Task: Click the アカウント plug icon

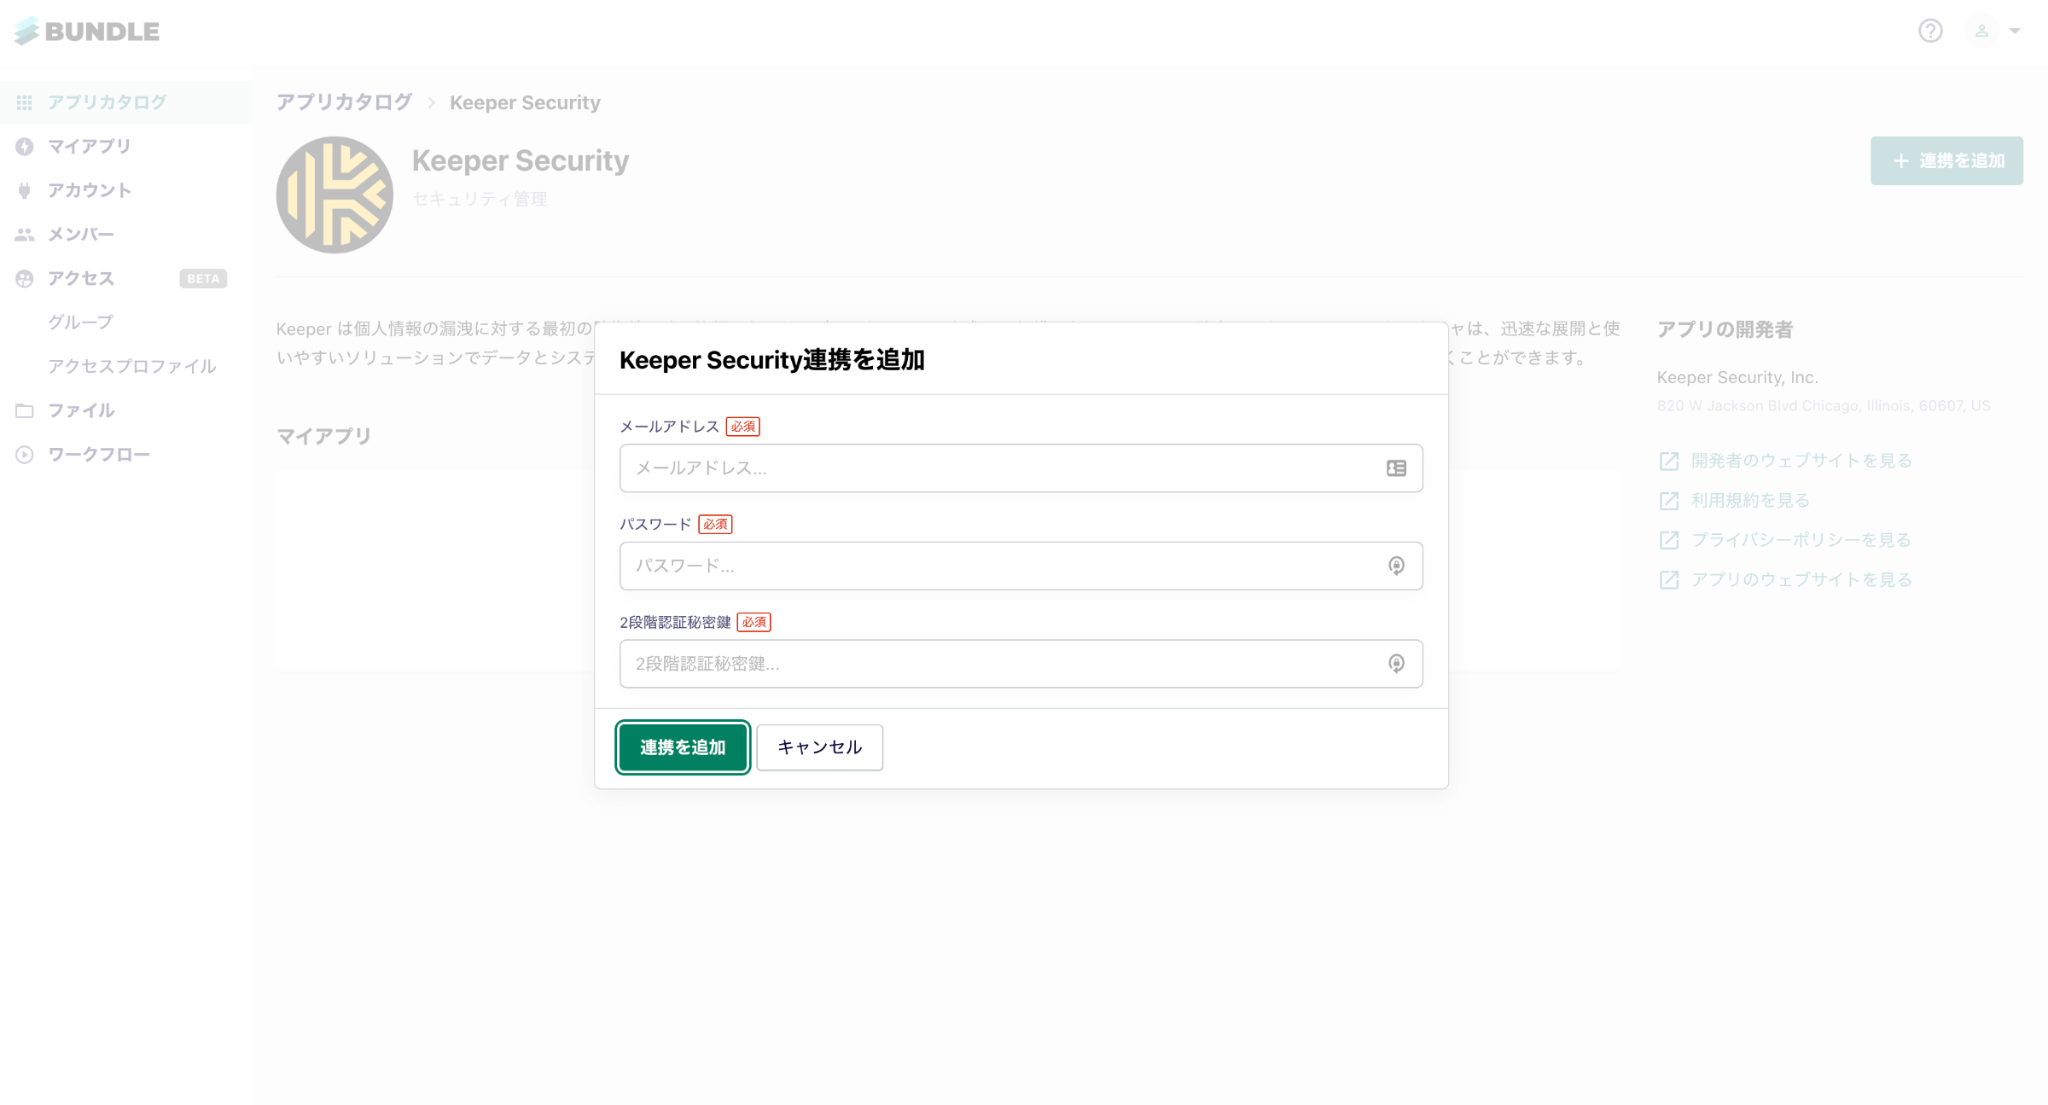Action: [24, 190]
